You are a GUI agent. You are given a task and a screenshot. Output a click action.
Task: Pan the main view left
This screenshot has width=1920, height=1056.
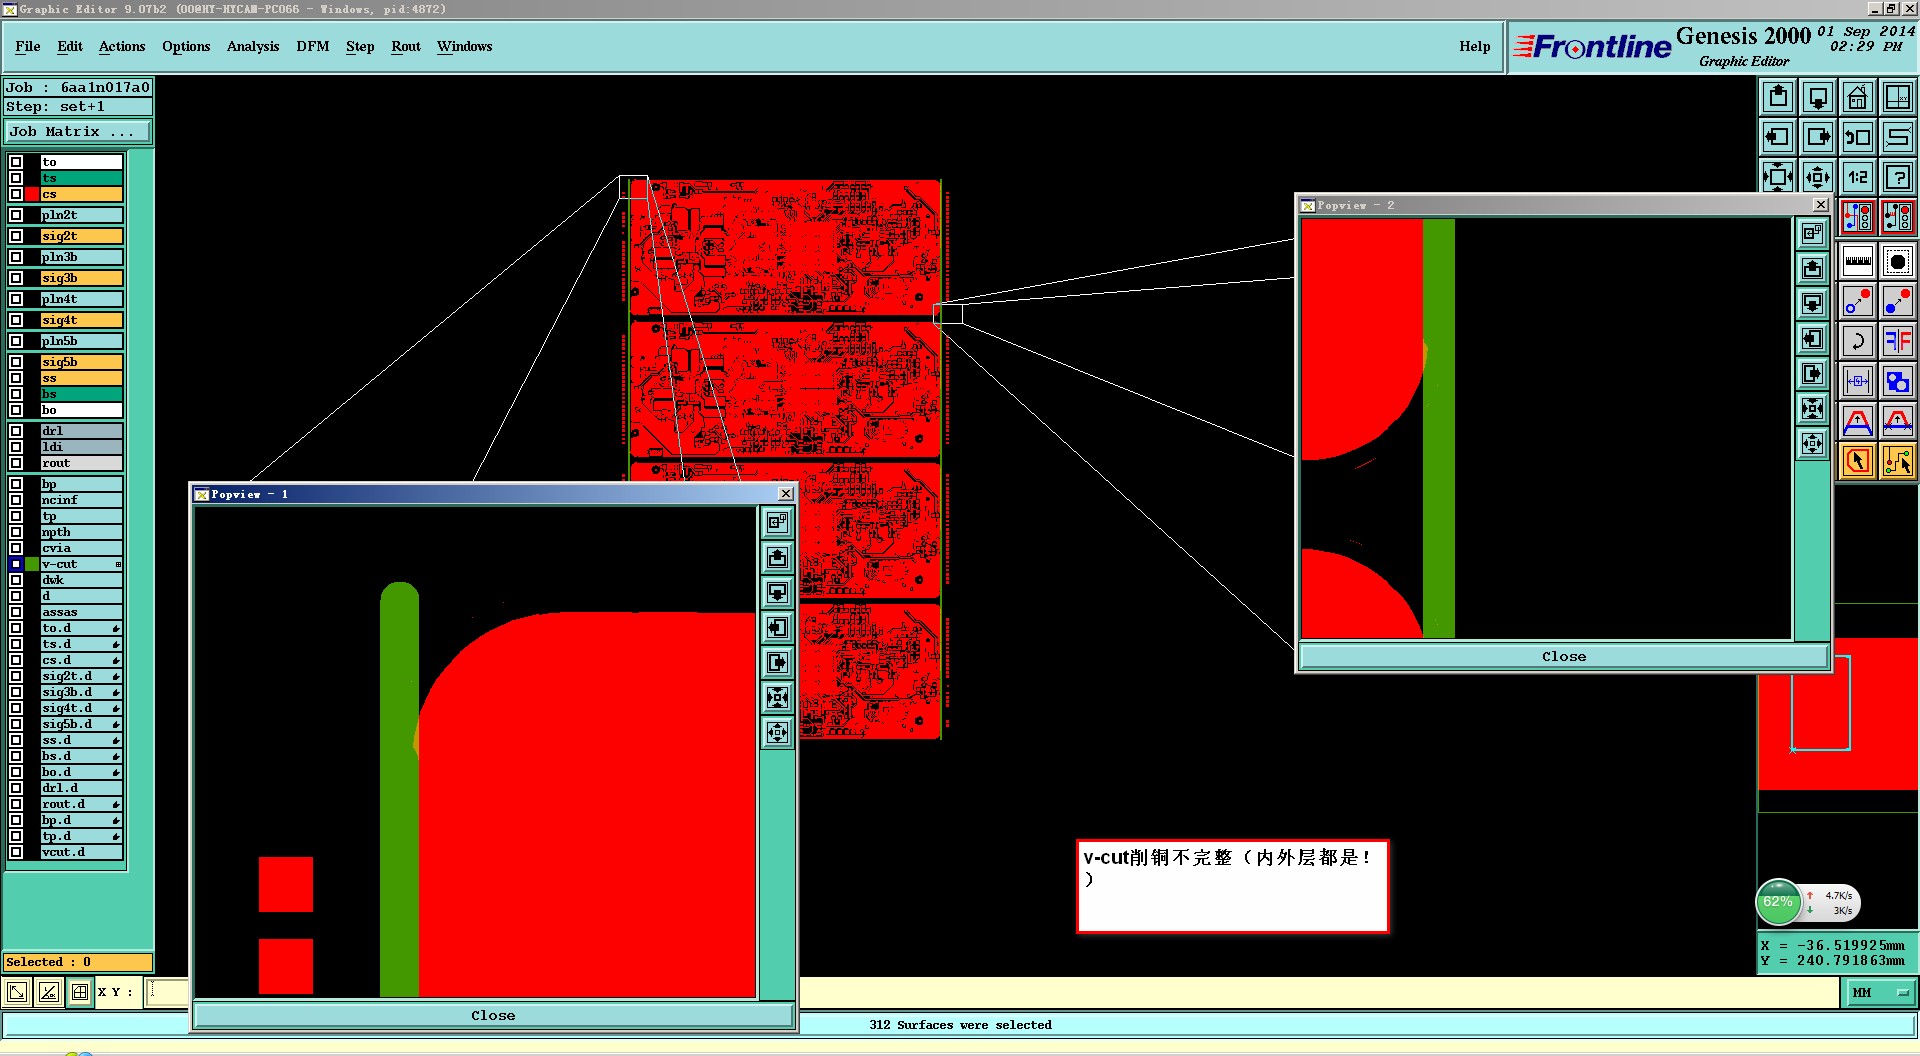tap(1778, 137)
